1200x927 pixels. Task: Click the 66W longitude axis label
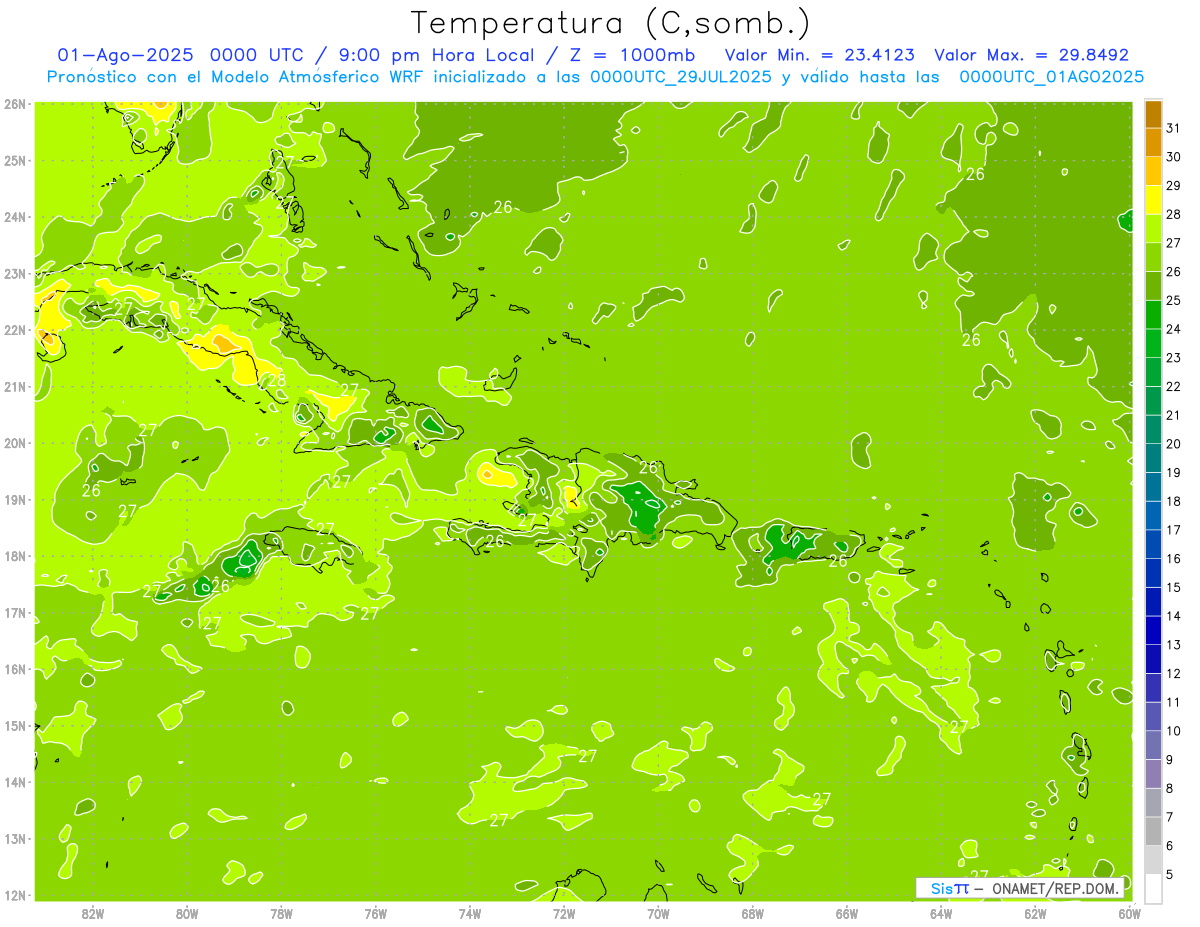click(847, 914)
